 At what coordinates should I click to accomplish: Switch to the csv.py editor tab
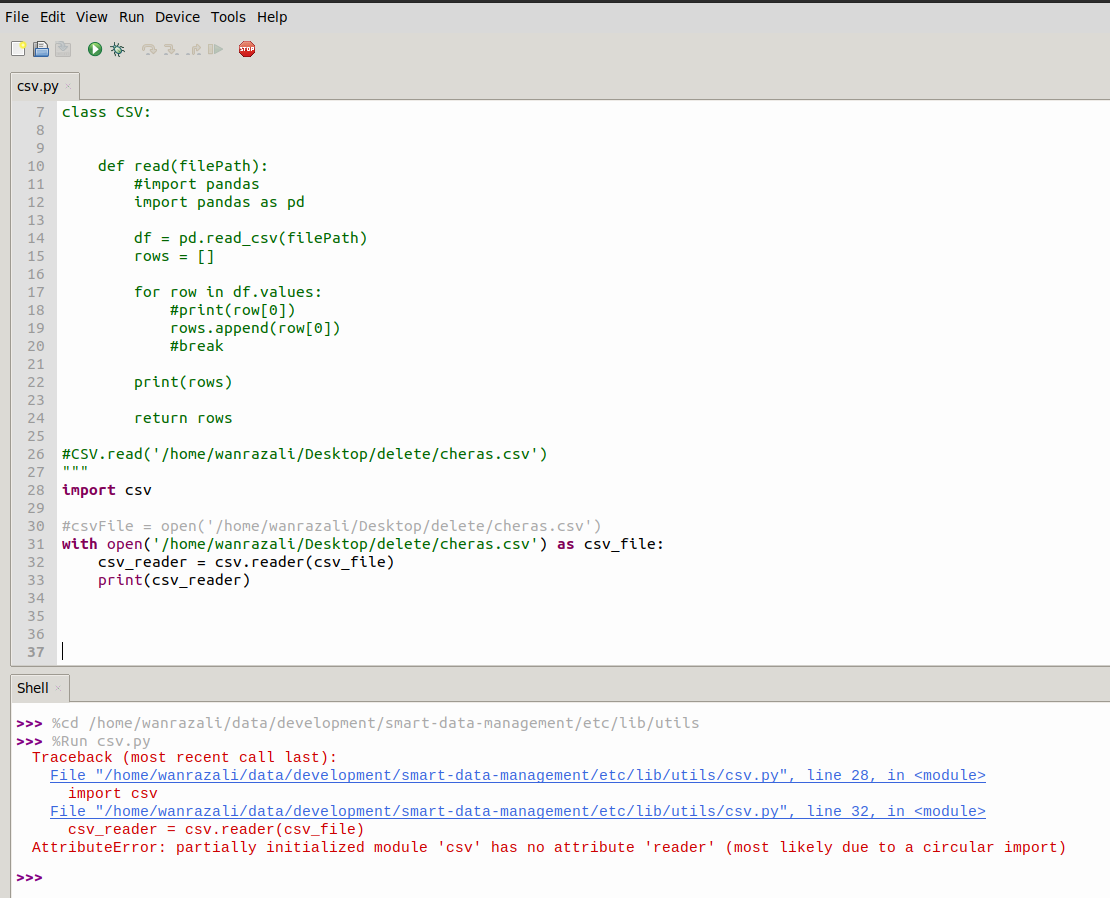point(36,86)
